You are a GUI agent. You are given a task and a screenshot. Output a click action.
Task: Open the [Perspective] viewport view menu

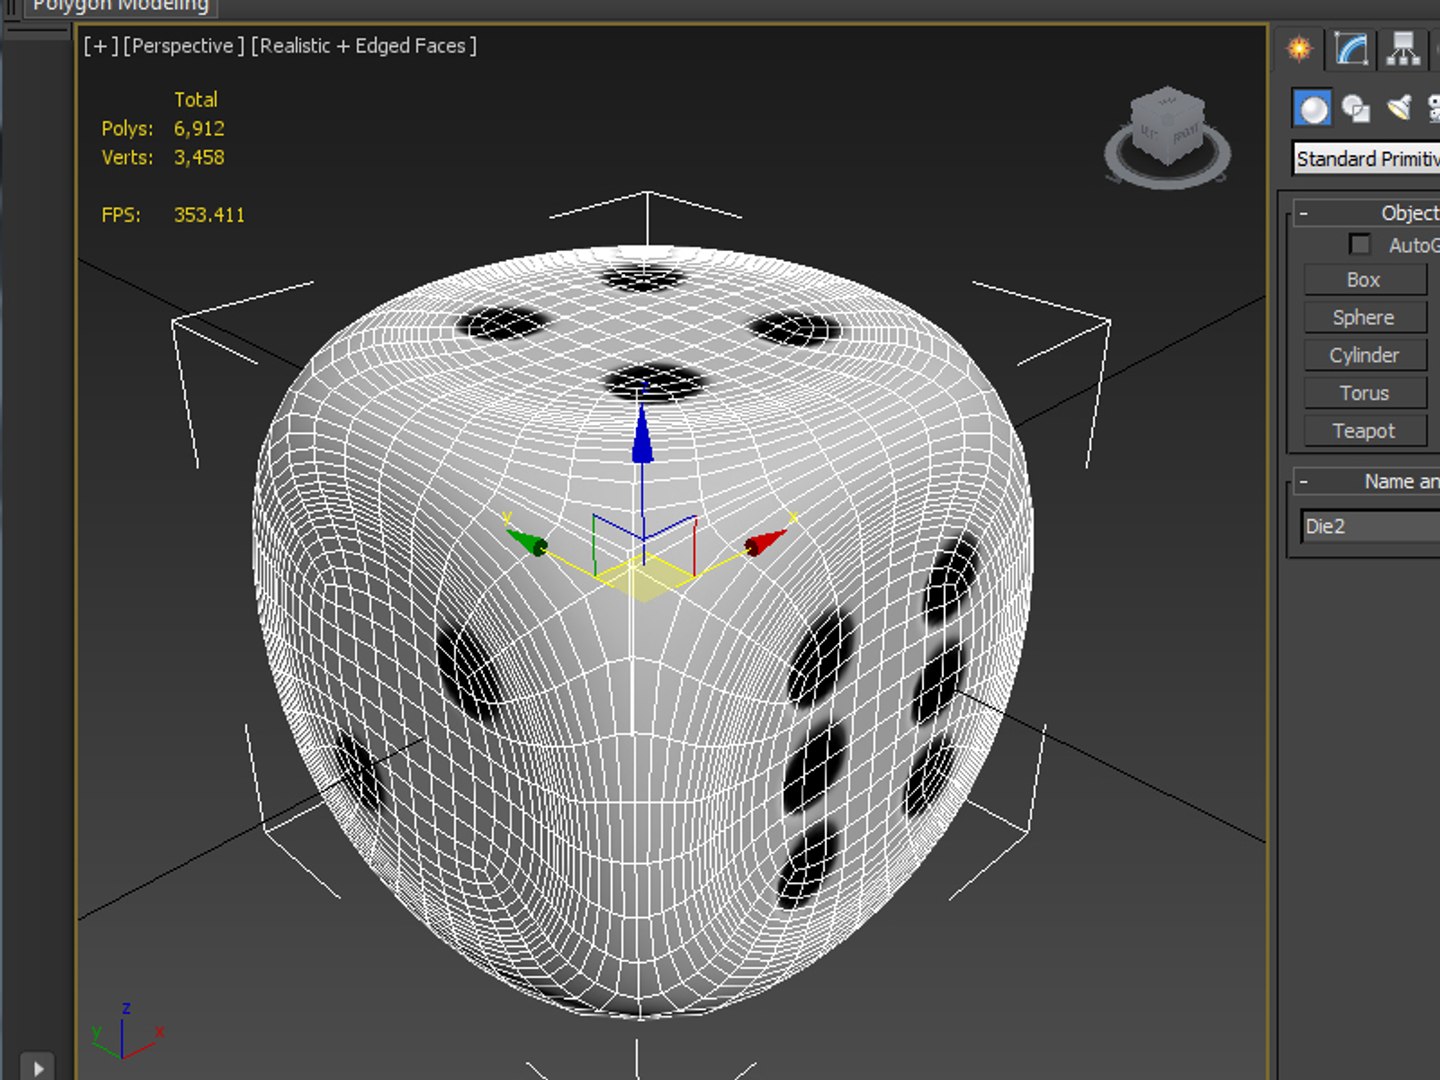click(x=184, y=46)
